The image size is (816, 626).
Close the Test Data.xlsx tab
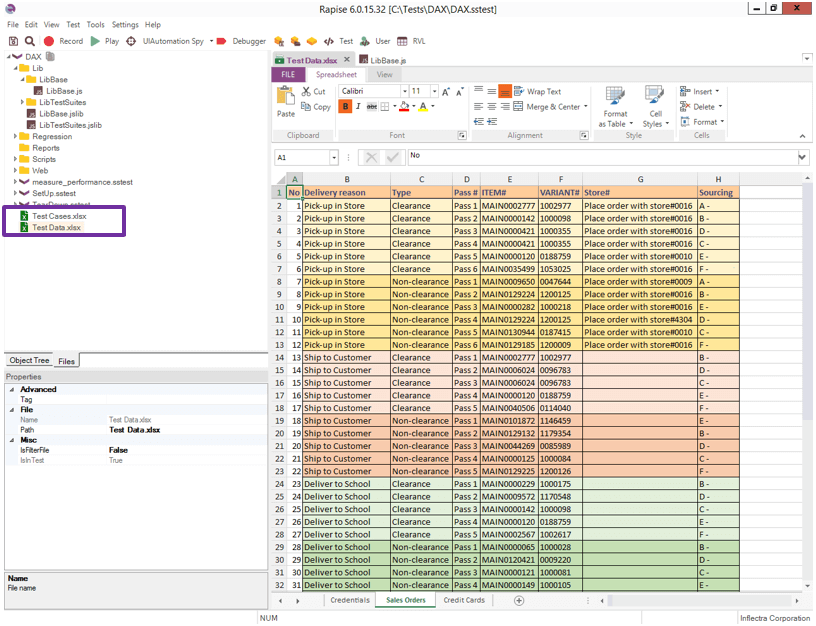pyautogui.click(x=347, y=59)
